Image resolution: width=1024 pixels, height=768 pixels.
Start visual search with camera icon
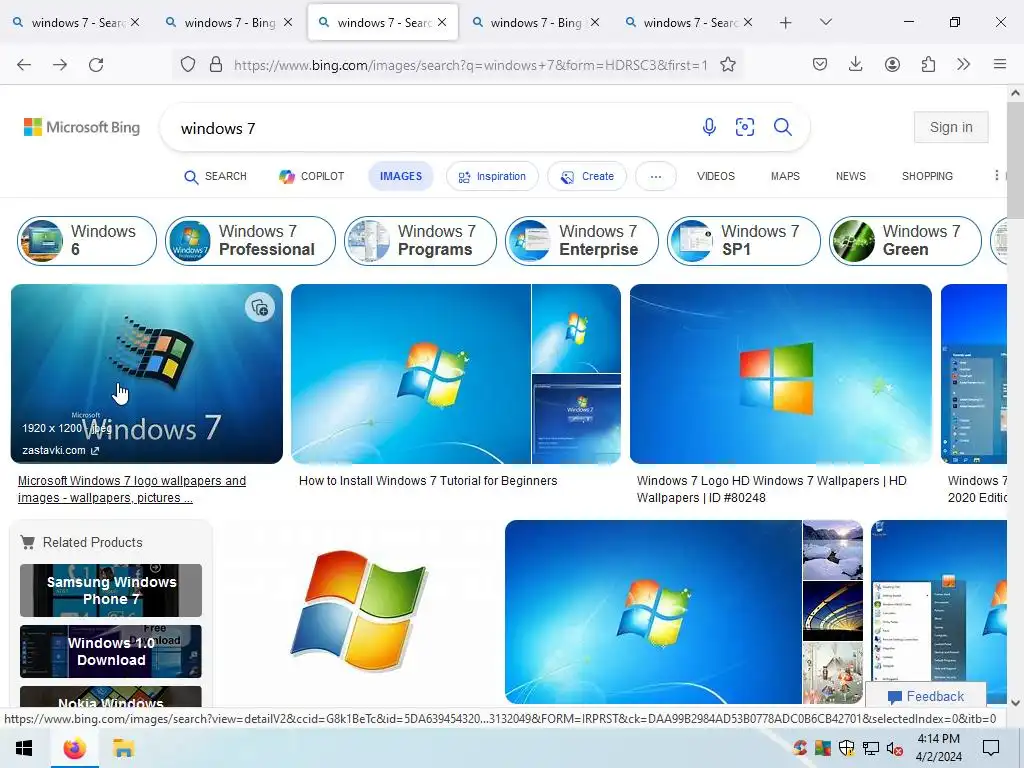click(x=745, y=127)
